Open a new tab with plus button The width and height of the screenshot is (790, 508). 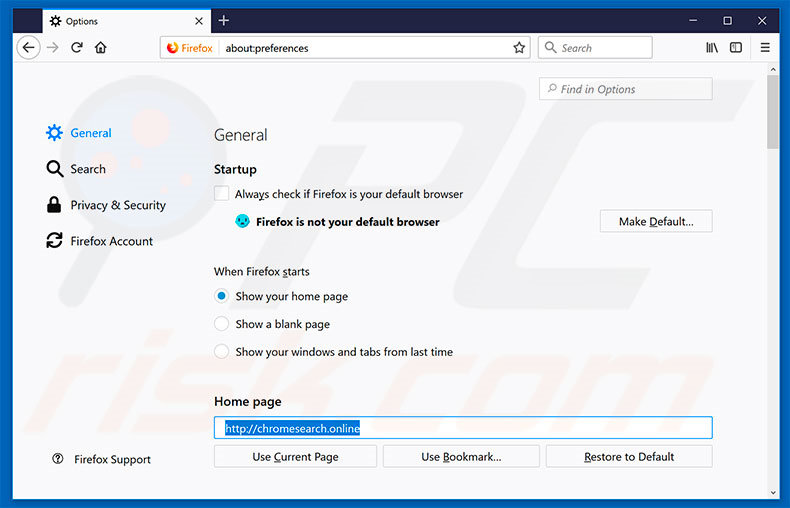coord(224,21)
